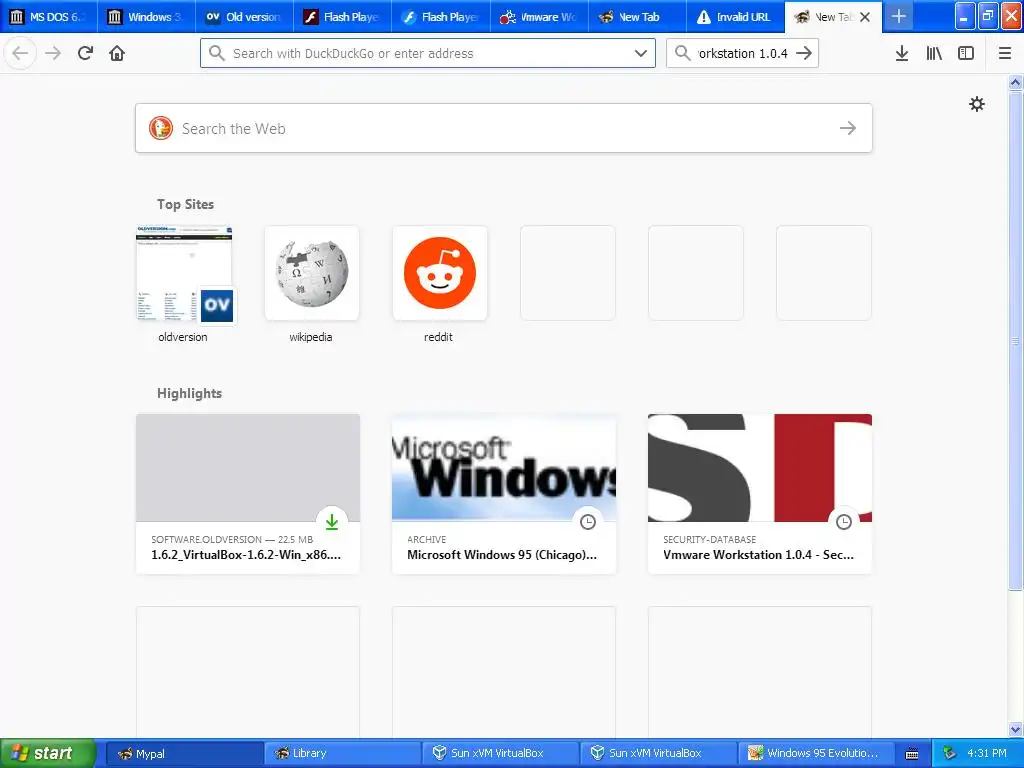Screen dimensions: 1024x768
Task: Click the Search the Web field
Action: click(x=504, y=128)
